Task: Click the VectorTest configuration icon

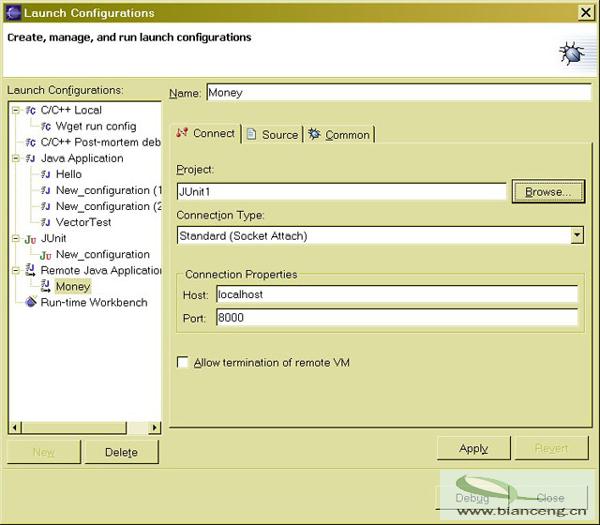Action: [46, 222]
